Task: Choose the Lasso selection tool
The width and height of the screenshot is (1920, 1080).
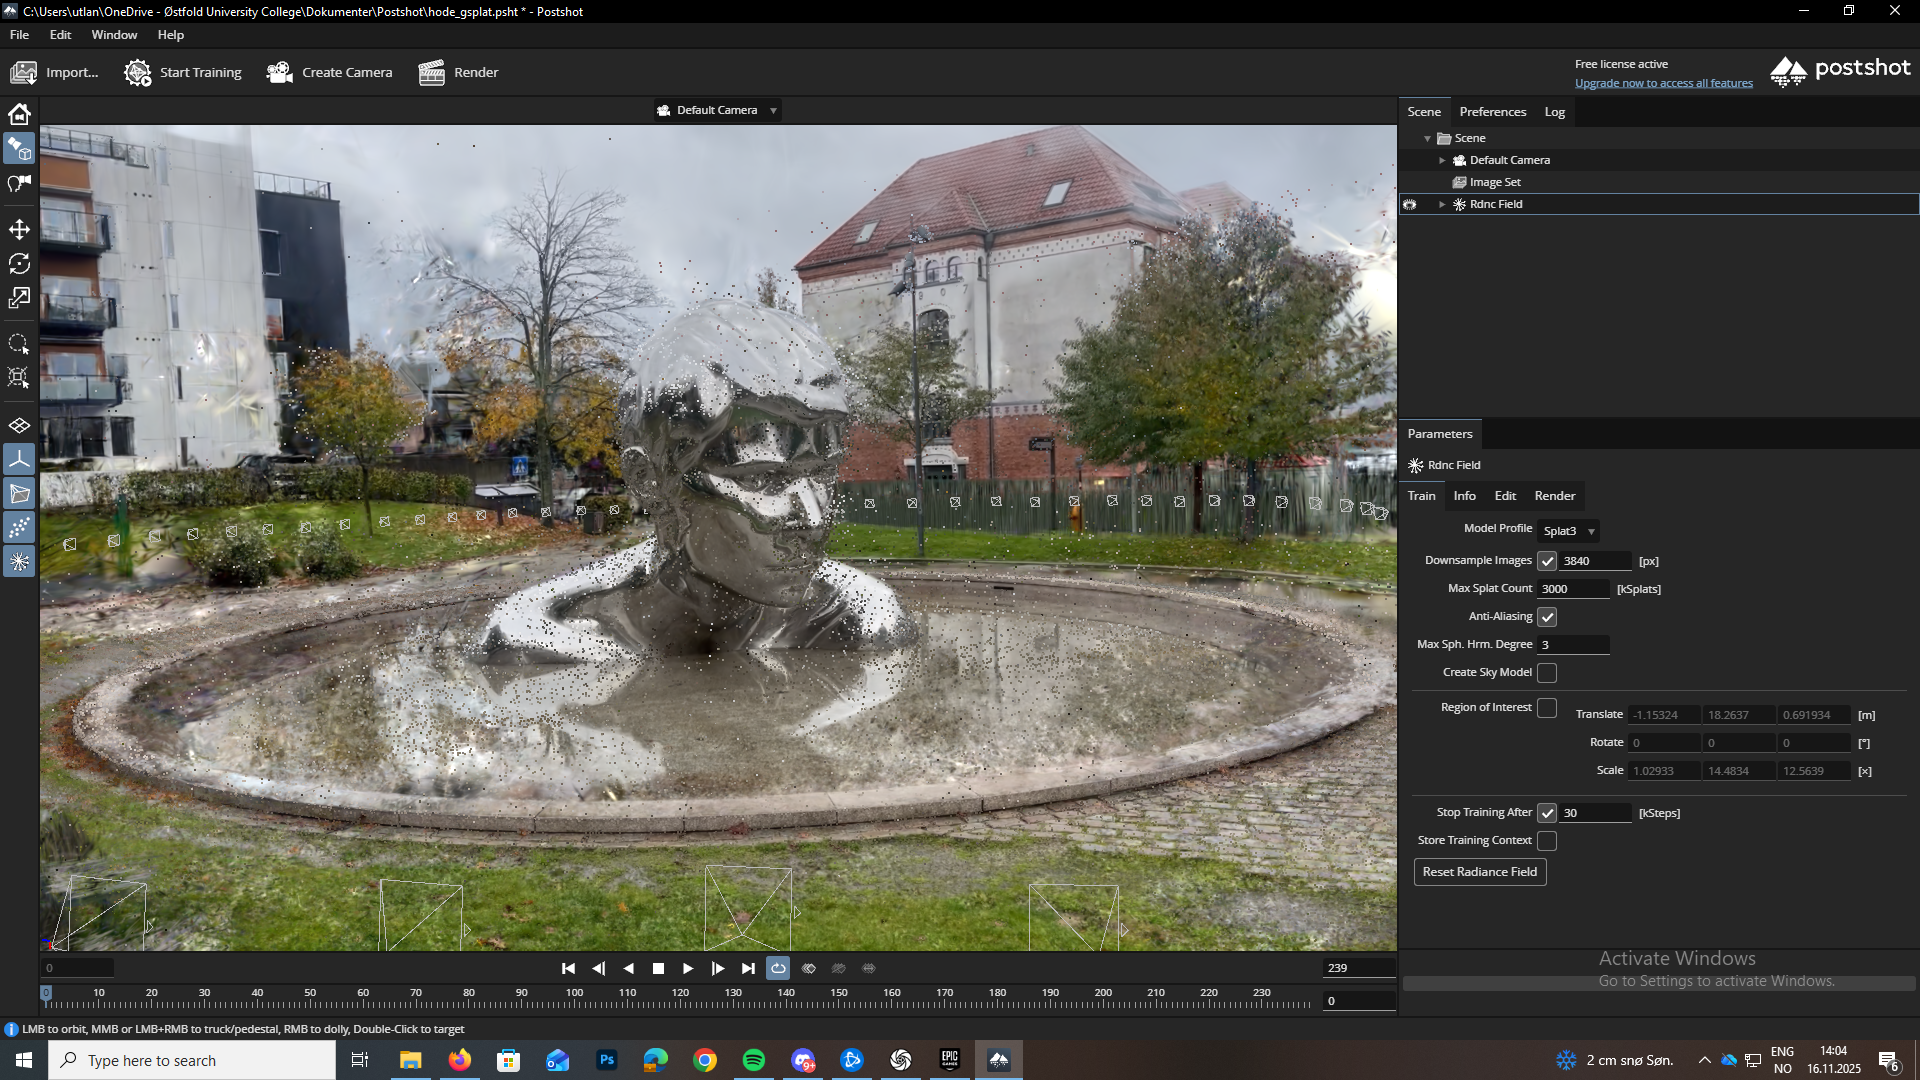Action: 18,343
